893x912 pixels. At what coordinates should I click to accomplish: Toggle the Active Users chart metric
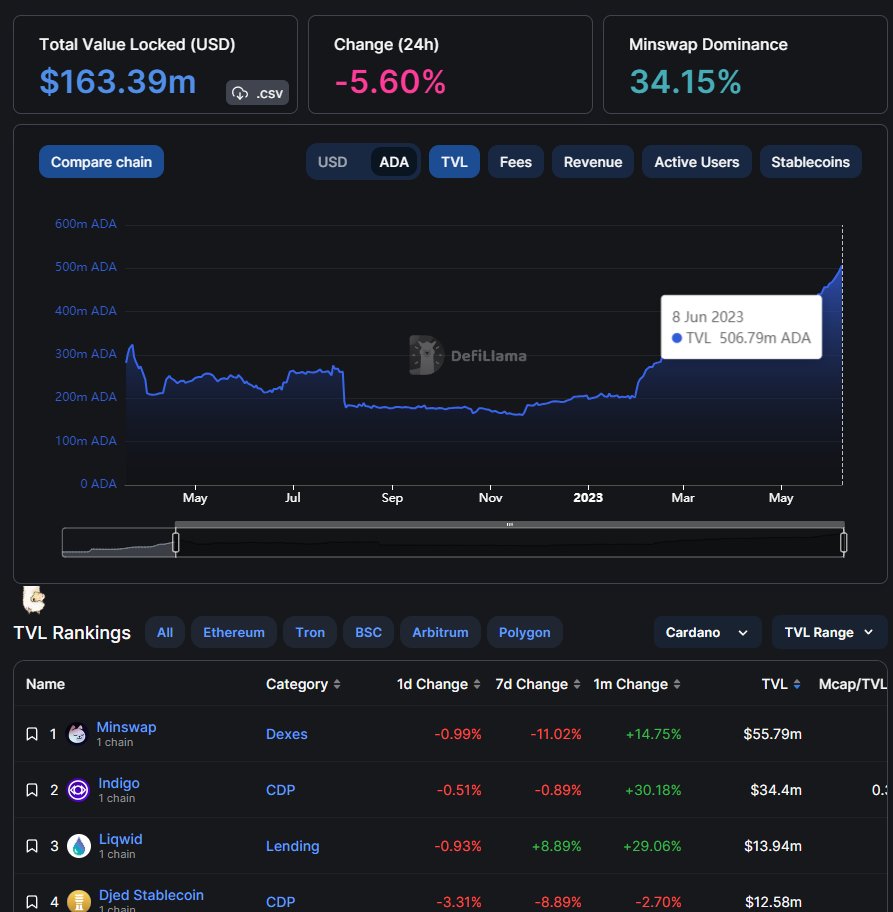point(697,162)
